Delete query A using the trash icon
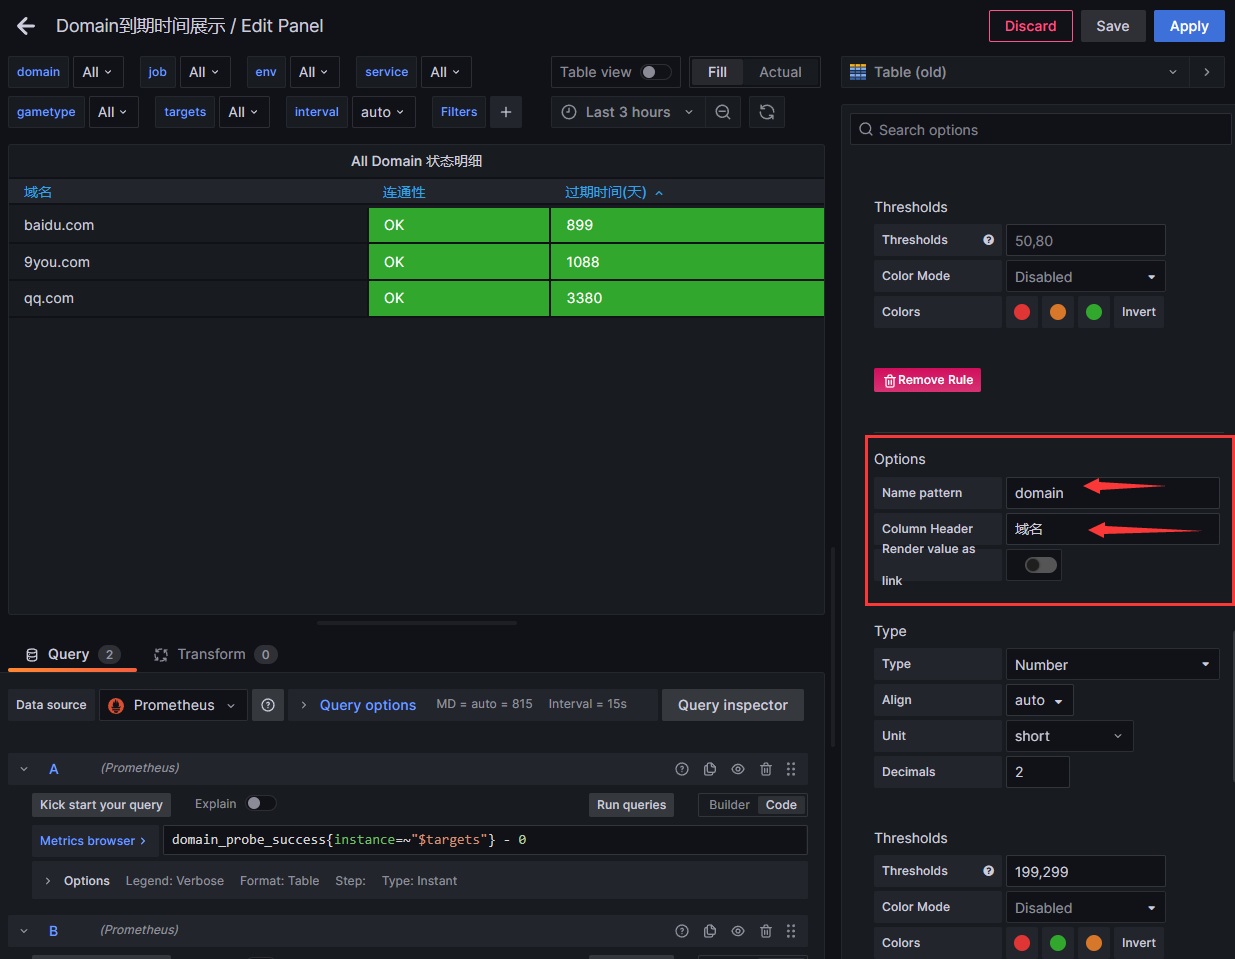The height and width of the screenshot is (959, 1235). coord(766,769)
